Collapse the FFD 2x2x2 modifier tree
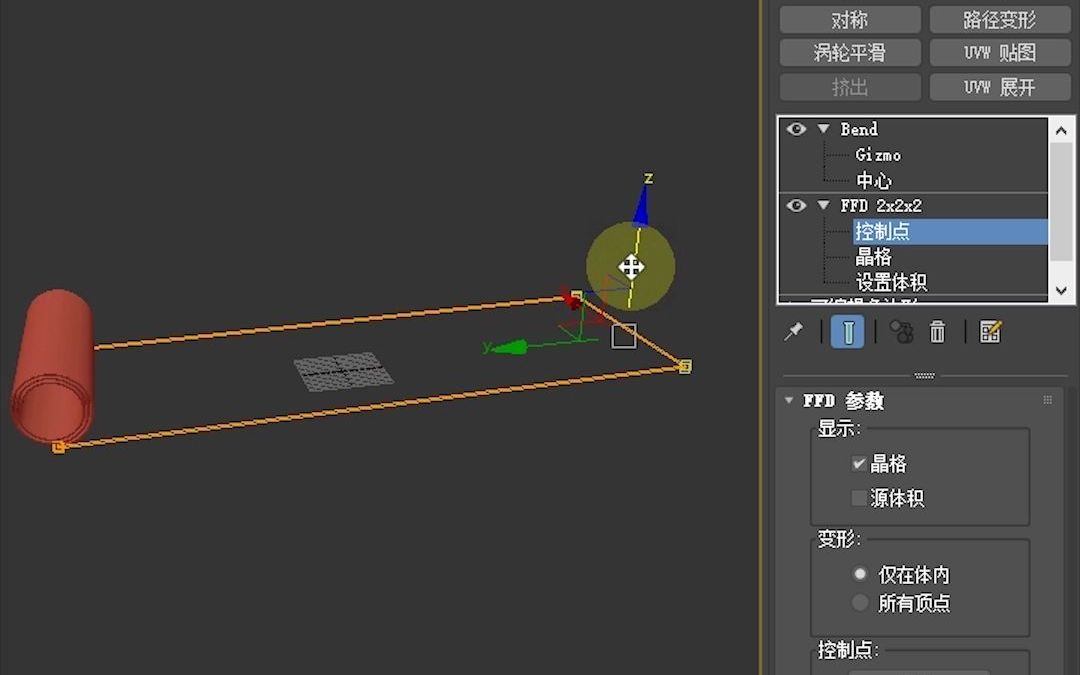Screen dimensions: 1080x675 coord(822,205)
